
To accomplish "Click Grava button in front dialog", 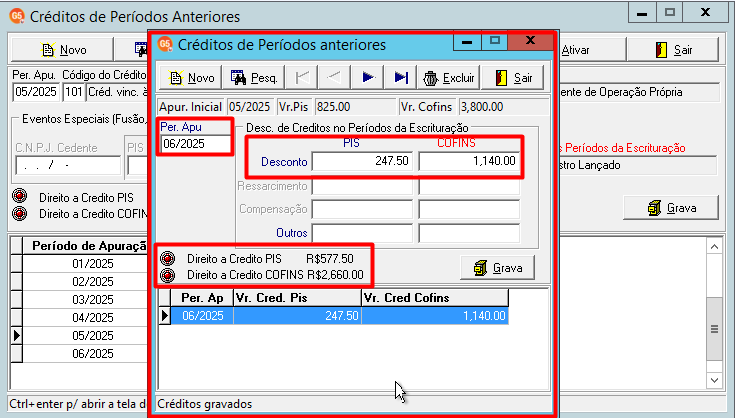I will 497,268.
